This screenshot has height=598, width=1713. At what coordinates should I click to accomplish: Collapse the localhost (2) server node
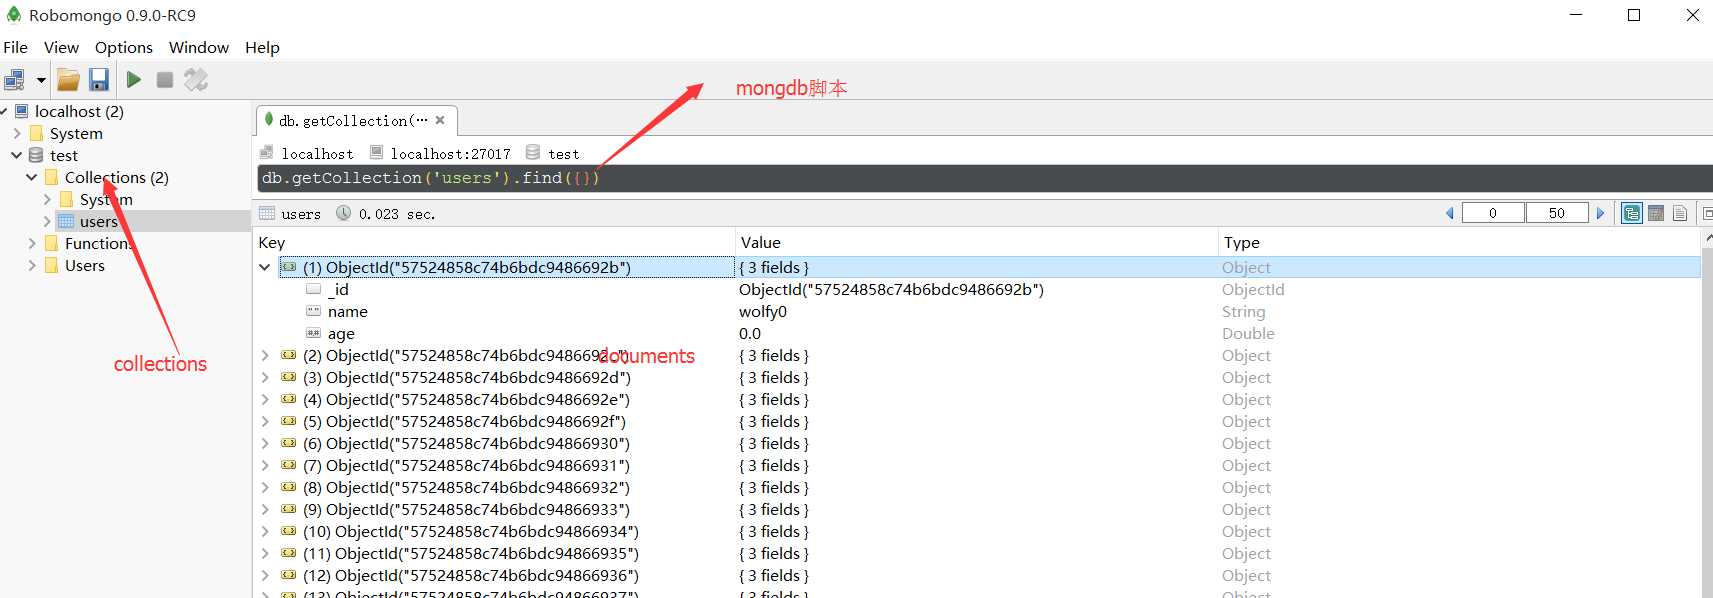tap(4, 111)
